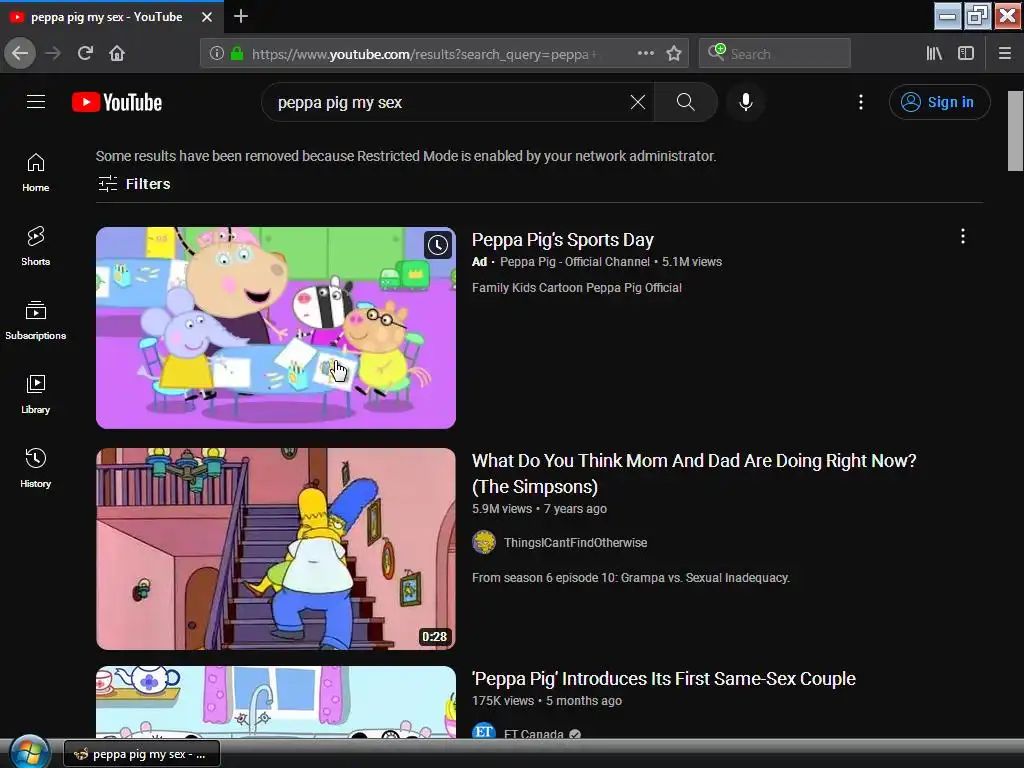Image resolution: width=1024 pixels, height=768 pixels.
Task: Open Shorts in the sidebar
Action: (36, 246)
